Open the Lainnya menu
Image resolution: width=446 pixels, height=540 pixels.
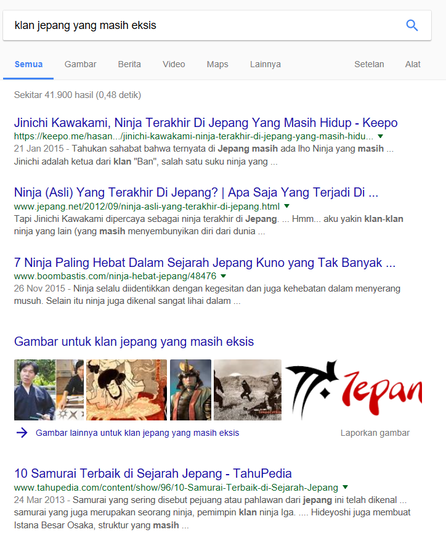pyautogui.click(x=265, y=64)
